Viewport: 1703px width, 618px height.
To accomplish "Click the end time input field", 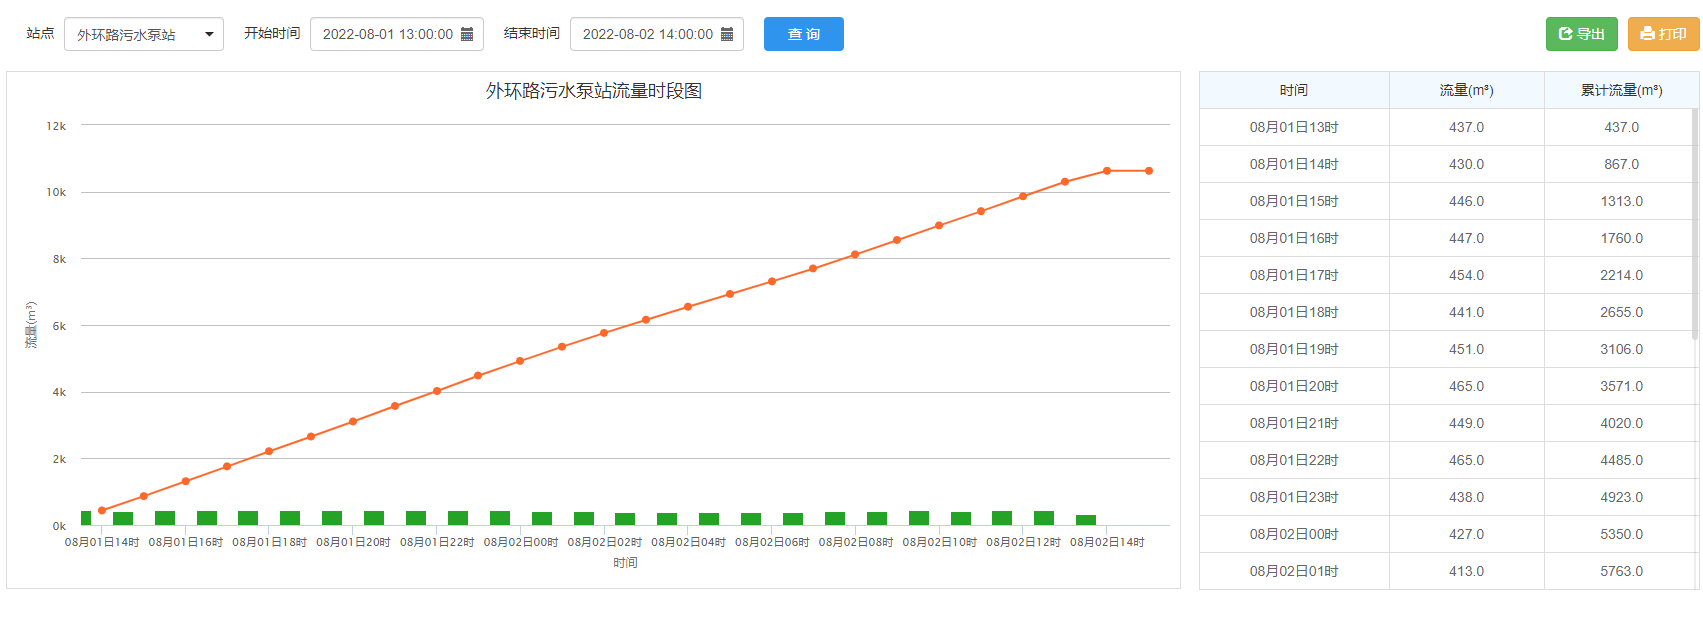I will pyautogui.click(x=647, y=34).
